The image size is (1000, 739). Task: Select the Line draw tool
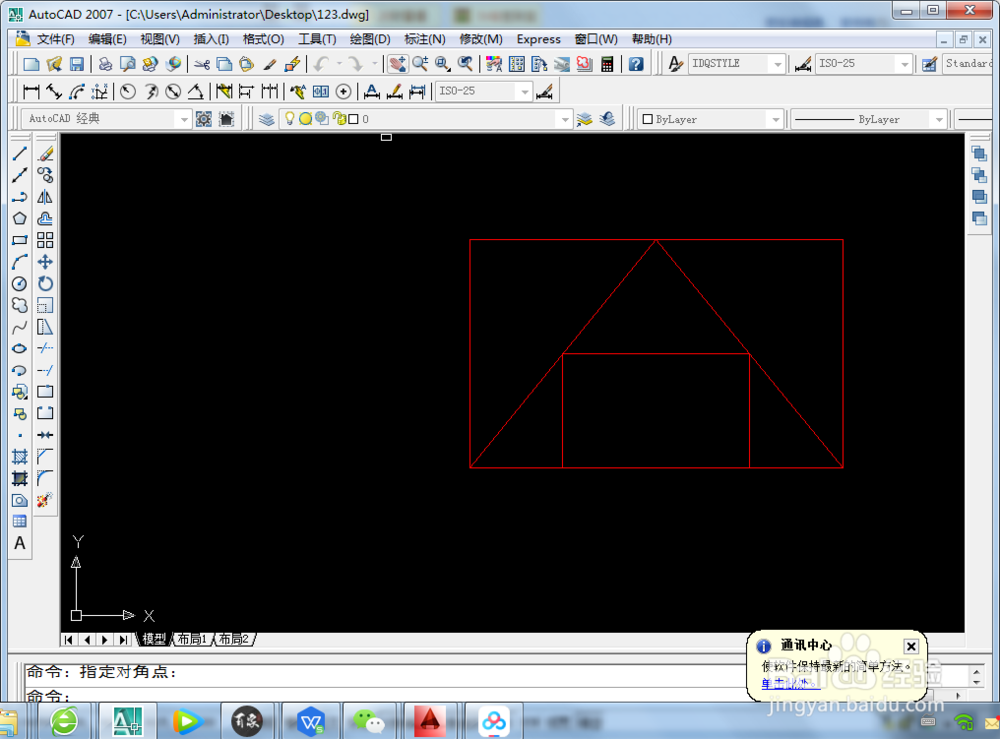[20, 153]
